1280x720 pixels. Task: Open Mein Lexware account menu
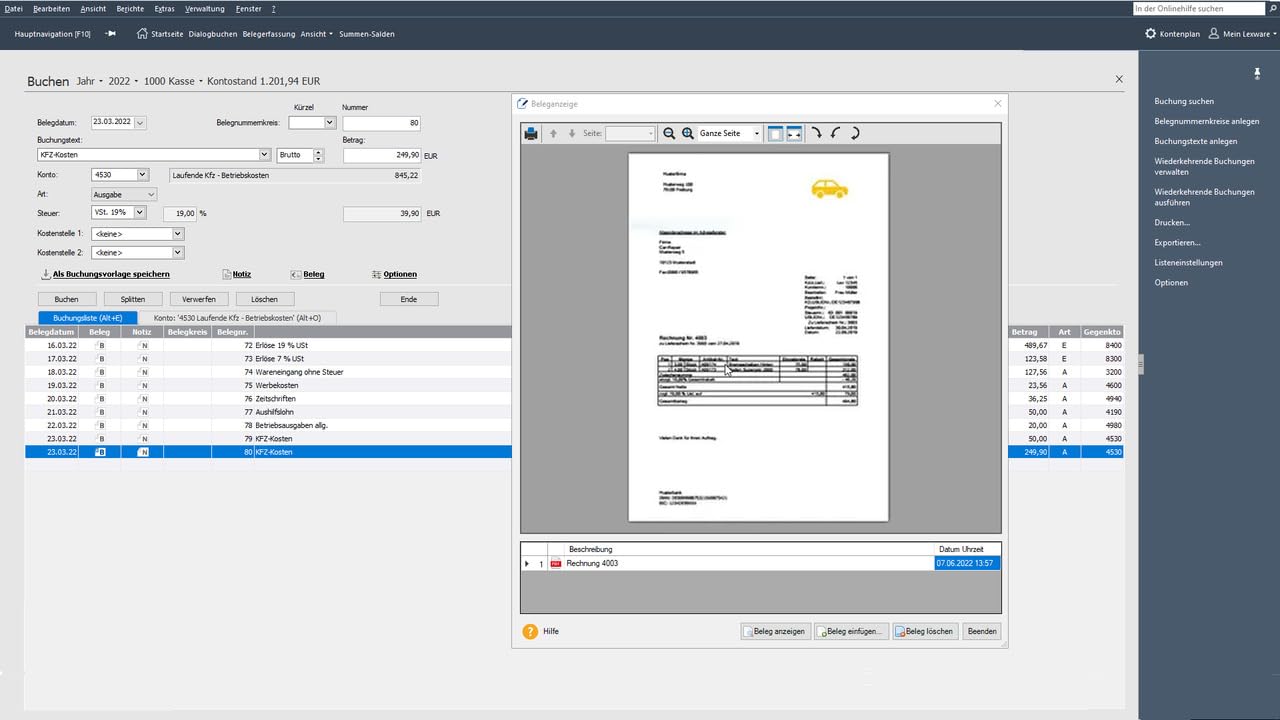pyautogui.click(x=1242, y=33)
